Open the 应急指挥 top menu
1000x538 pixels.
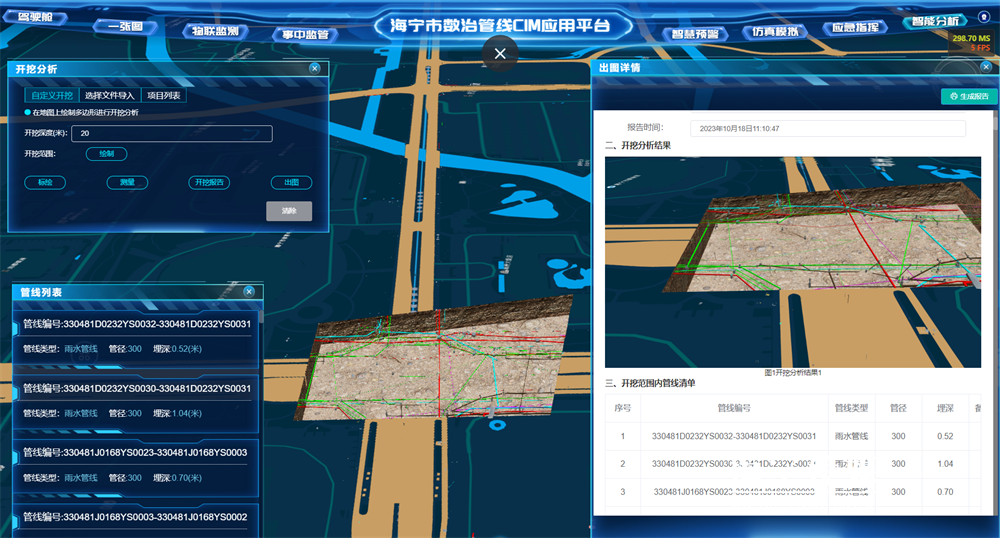click(855, 27)
